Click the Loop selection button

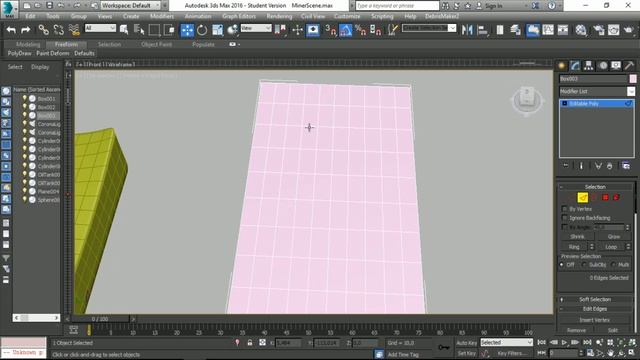(x=611, y=247)
